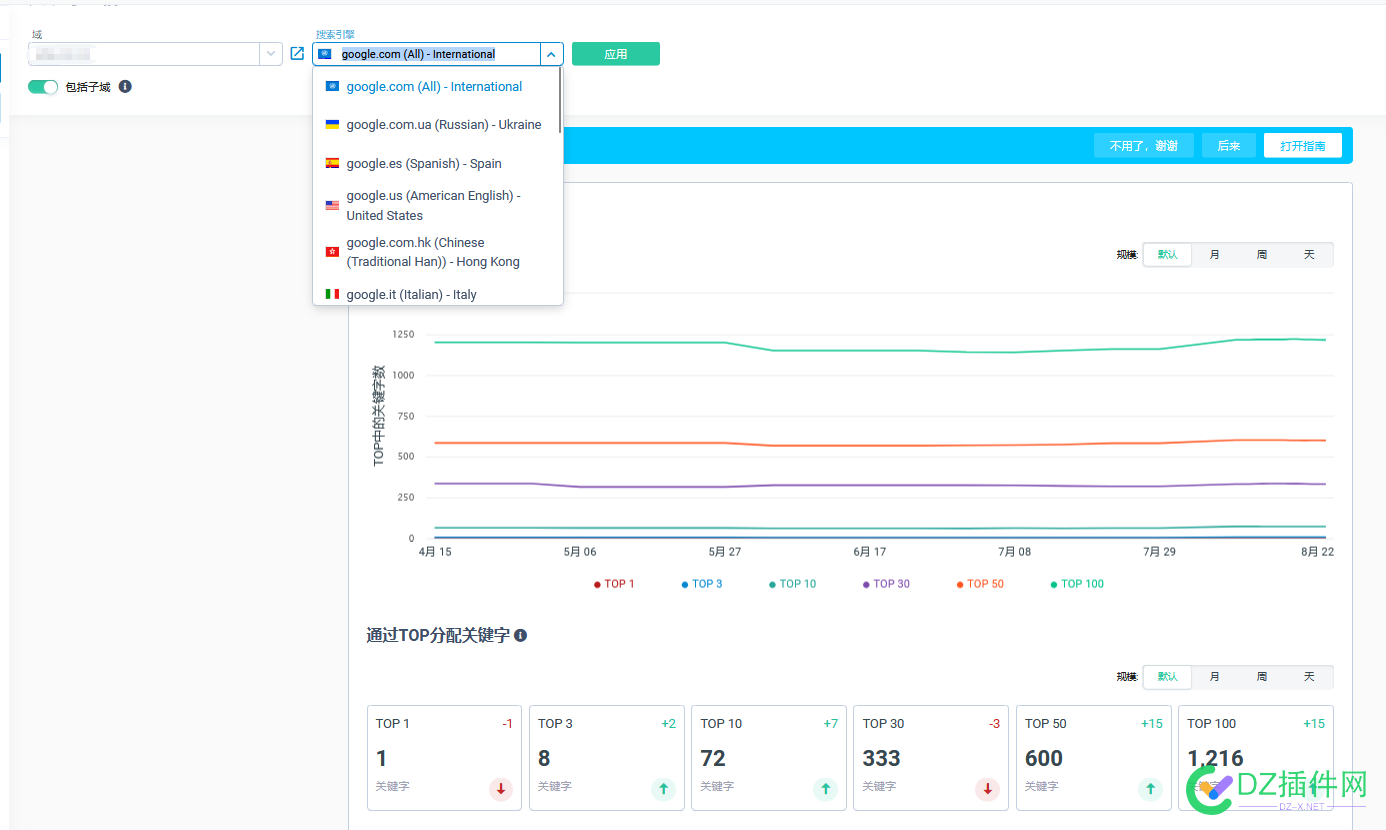Select 默认 scale in upper chart

tap(1167, 255)
